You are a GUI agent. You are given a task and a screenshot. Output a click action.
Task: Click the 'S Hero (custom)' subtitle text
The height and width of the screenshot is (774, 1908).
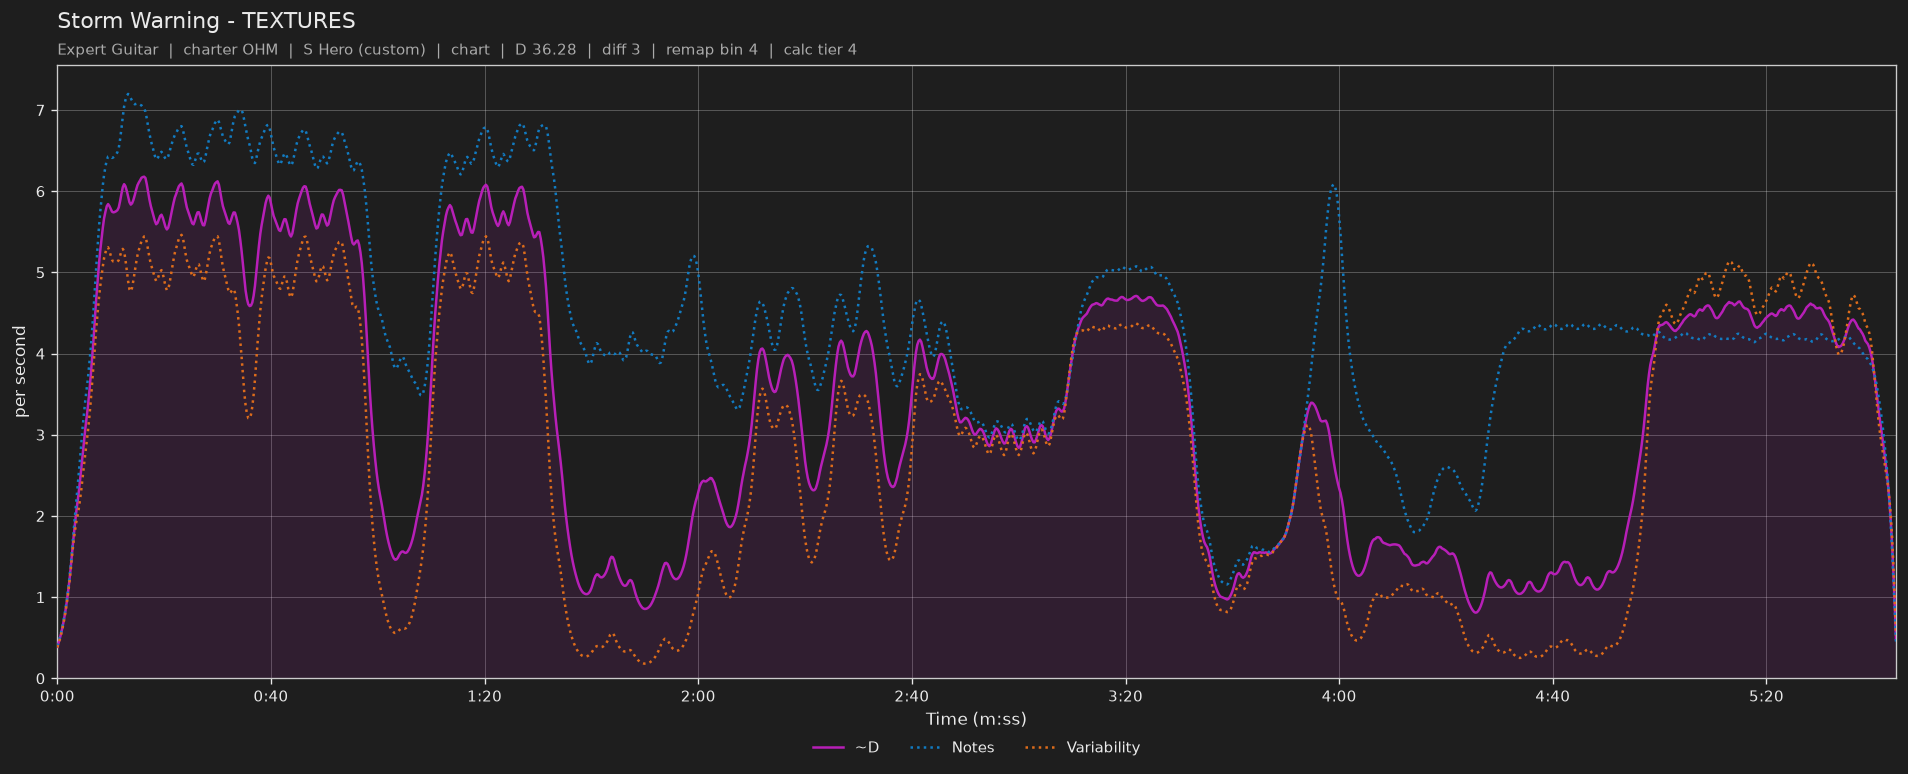click(364, 50)
